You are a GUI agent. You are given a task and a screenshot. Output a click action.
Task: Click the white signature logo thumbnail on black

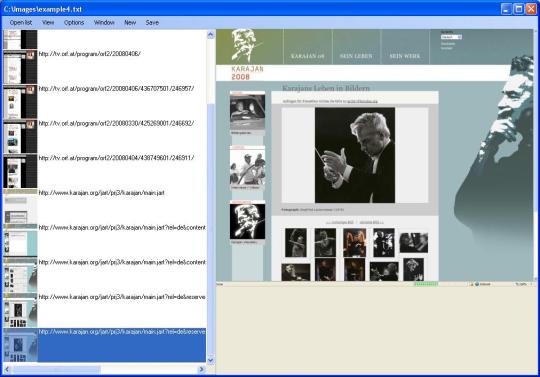point(247,221)
